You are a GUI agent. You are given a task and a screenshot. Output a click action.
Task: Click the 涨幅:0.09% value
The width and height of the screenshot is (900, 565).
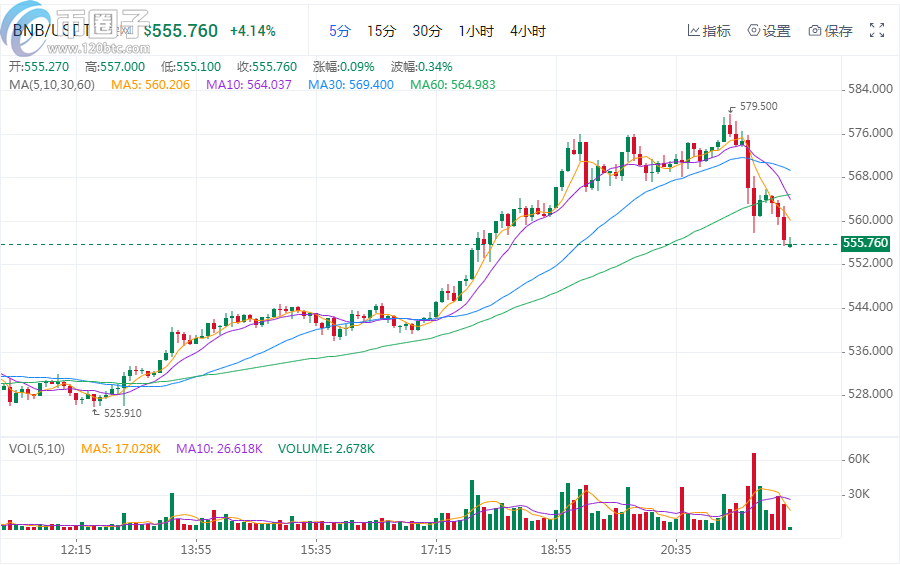coord(344,67)
